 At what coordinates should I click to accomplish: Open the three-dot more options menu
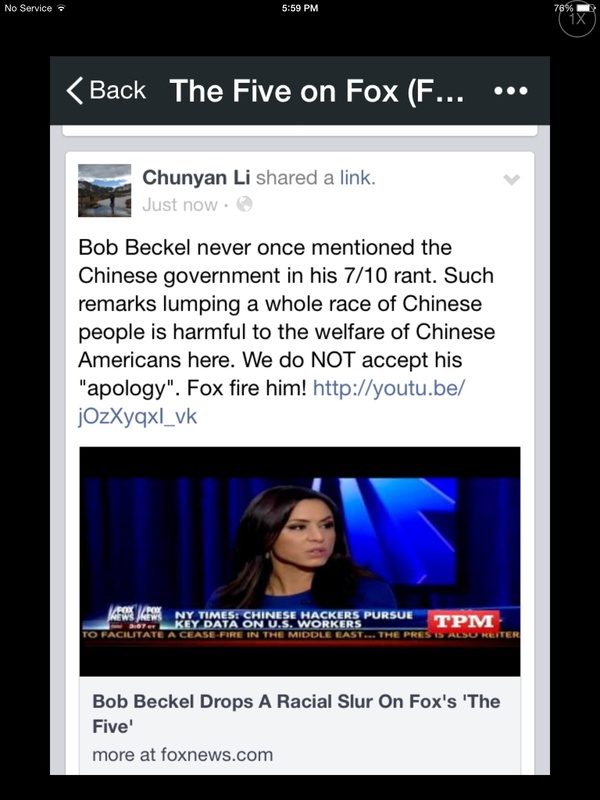point(511,91)
